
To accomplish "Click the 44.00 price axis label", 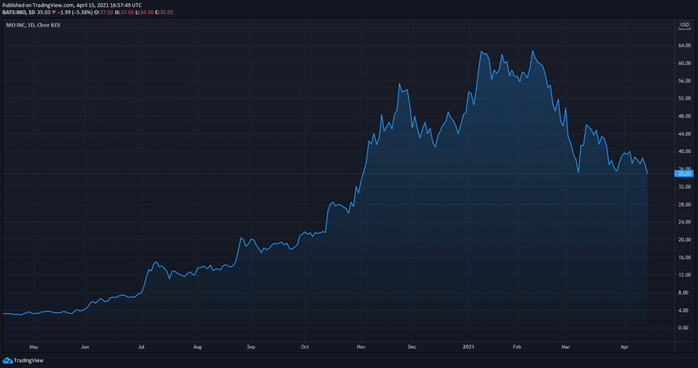I will [x=685, y=134].
